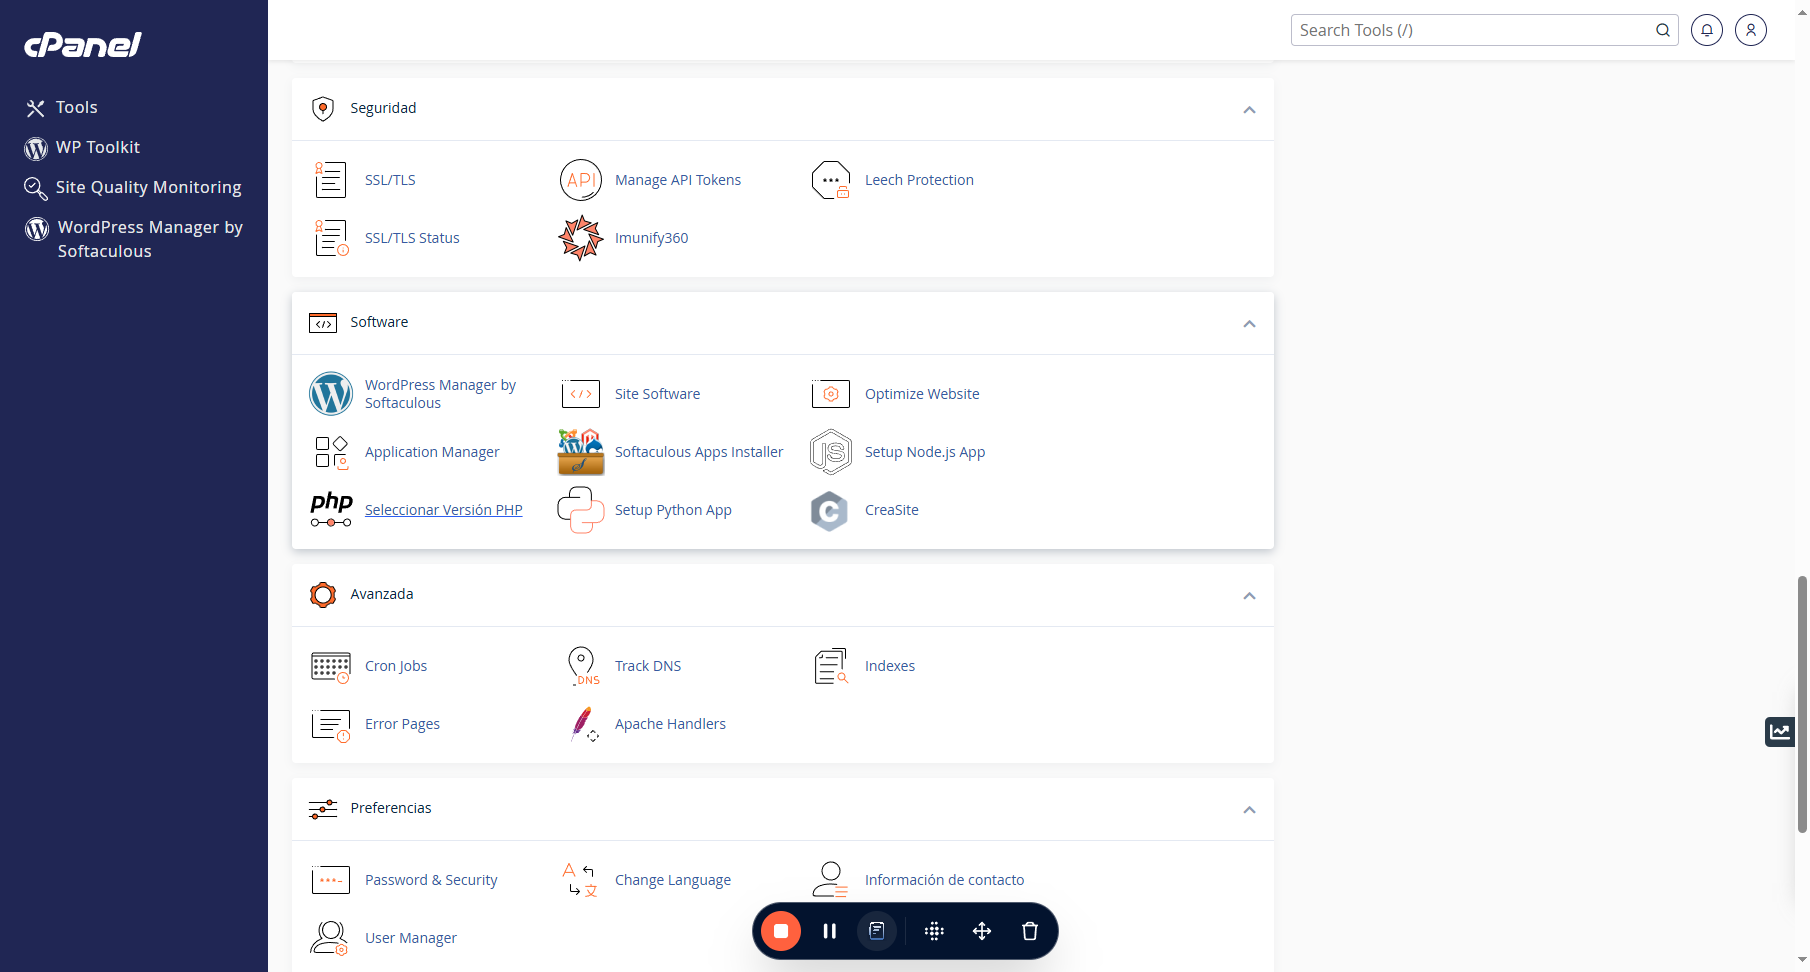Viewport: 1810px width, 972px height.
Task: Open the user account icon
Action: (1751, 30)
